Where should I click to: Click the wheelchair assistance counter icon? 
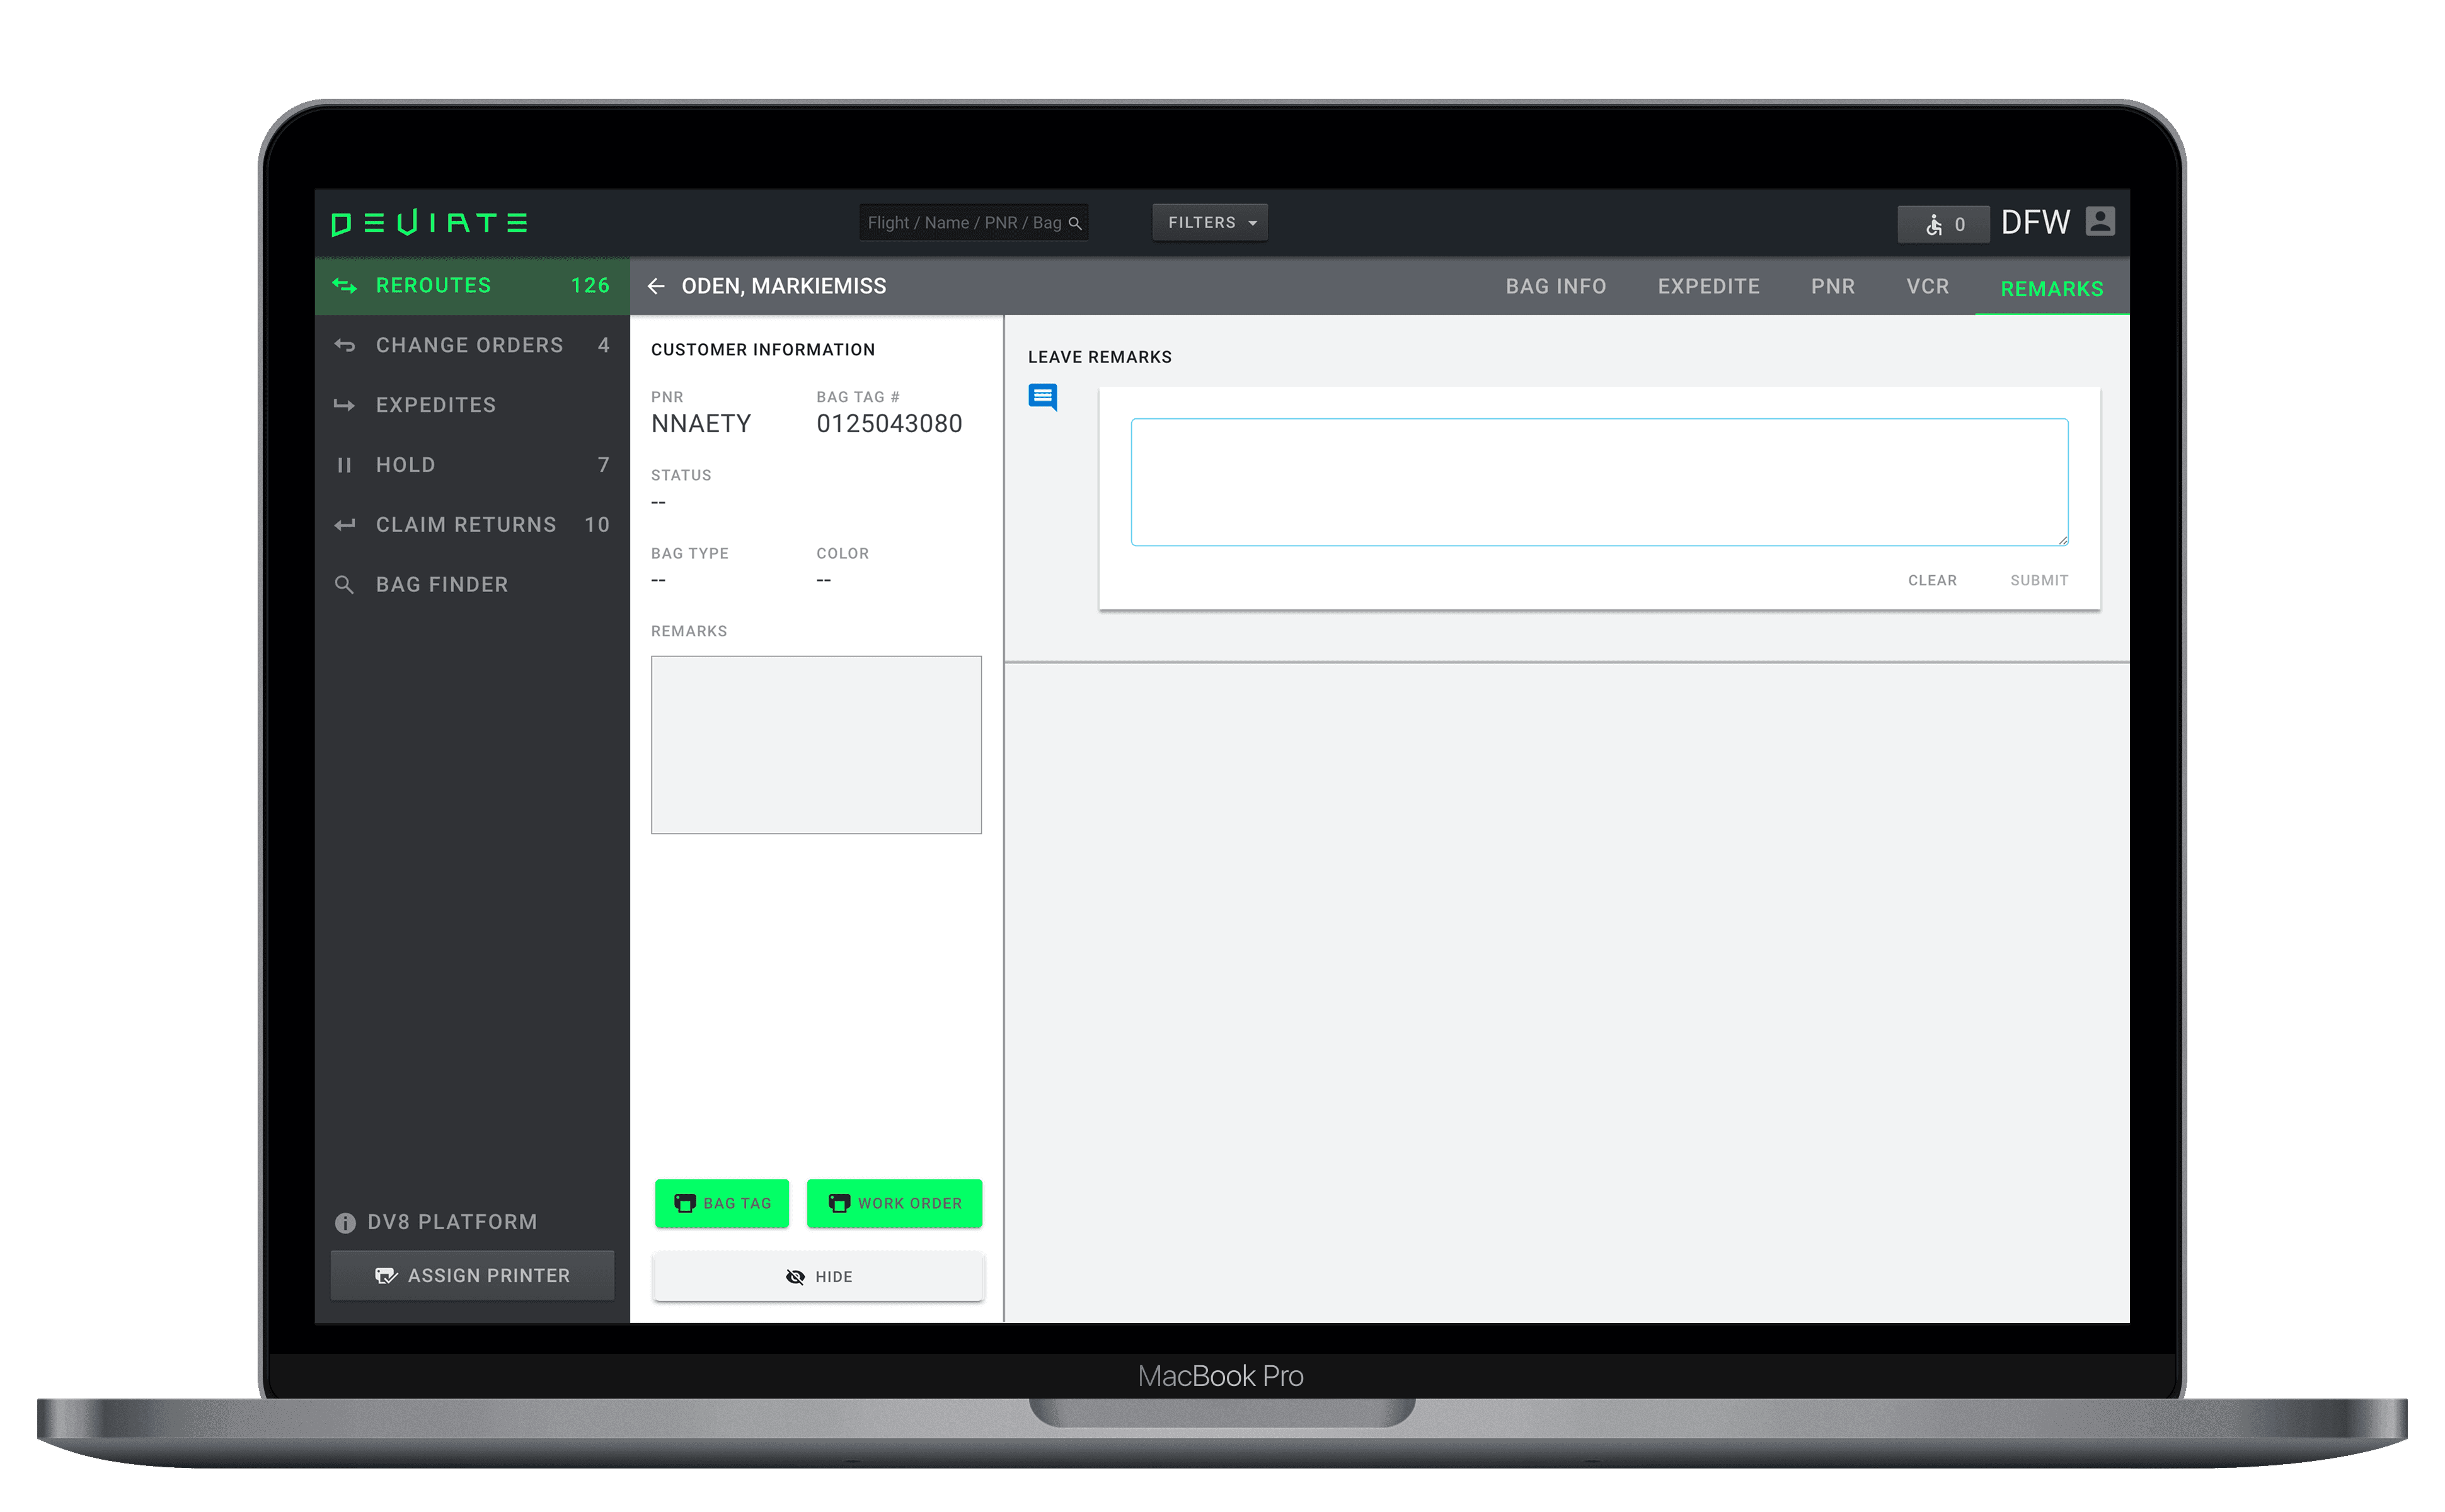coord(1934,225)
